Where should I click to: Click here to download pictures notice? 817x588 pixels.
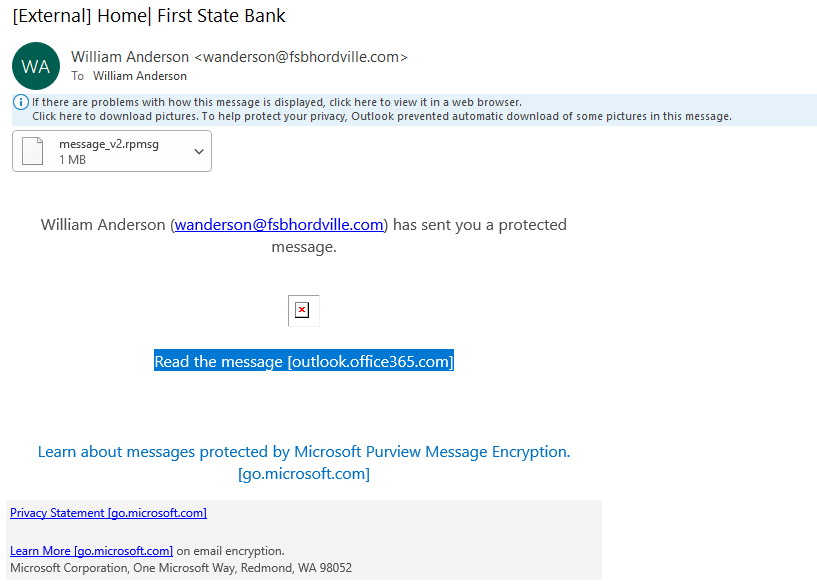[x=382, y=116]
